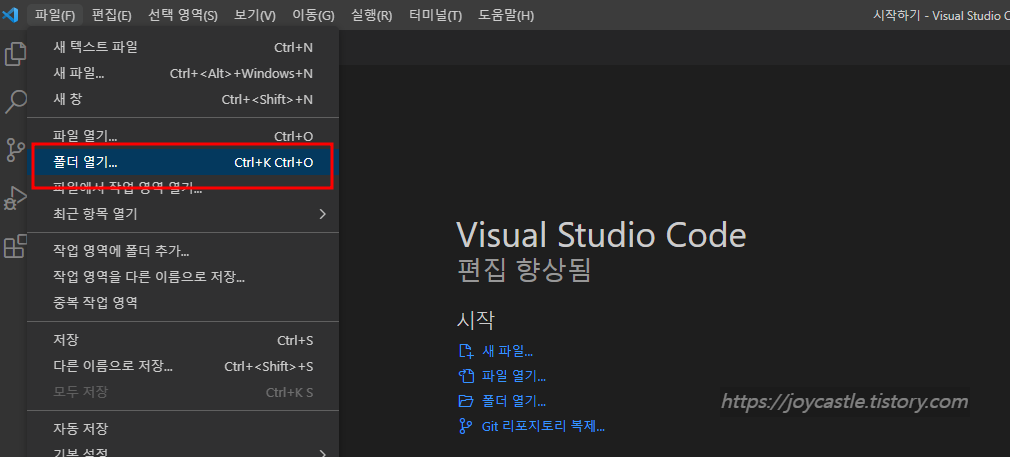Choose 새 파일... with Ctrl+Alt+Windows+N shortcut

183,73
